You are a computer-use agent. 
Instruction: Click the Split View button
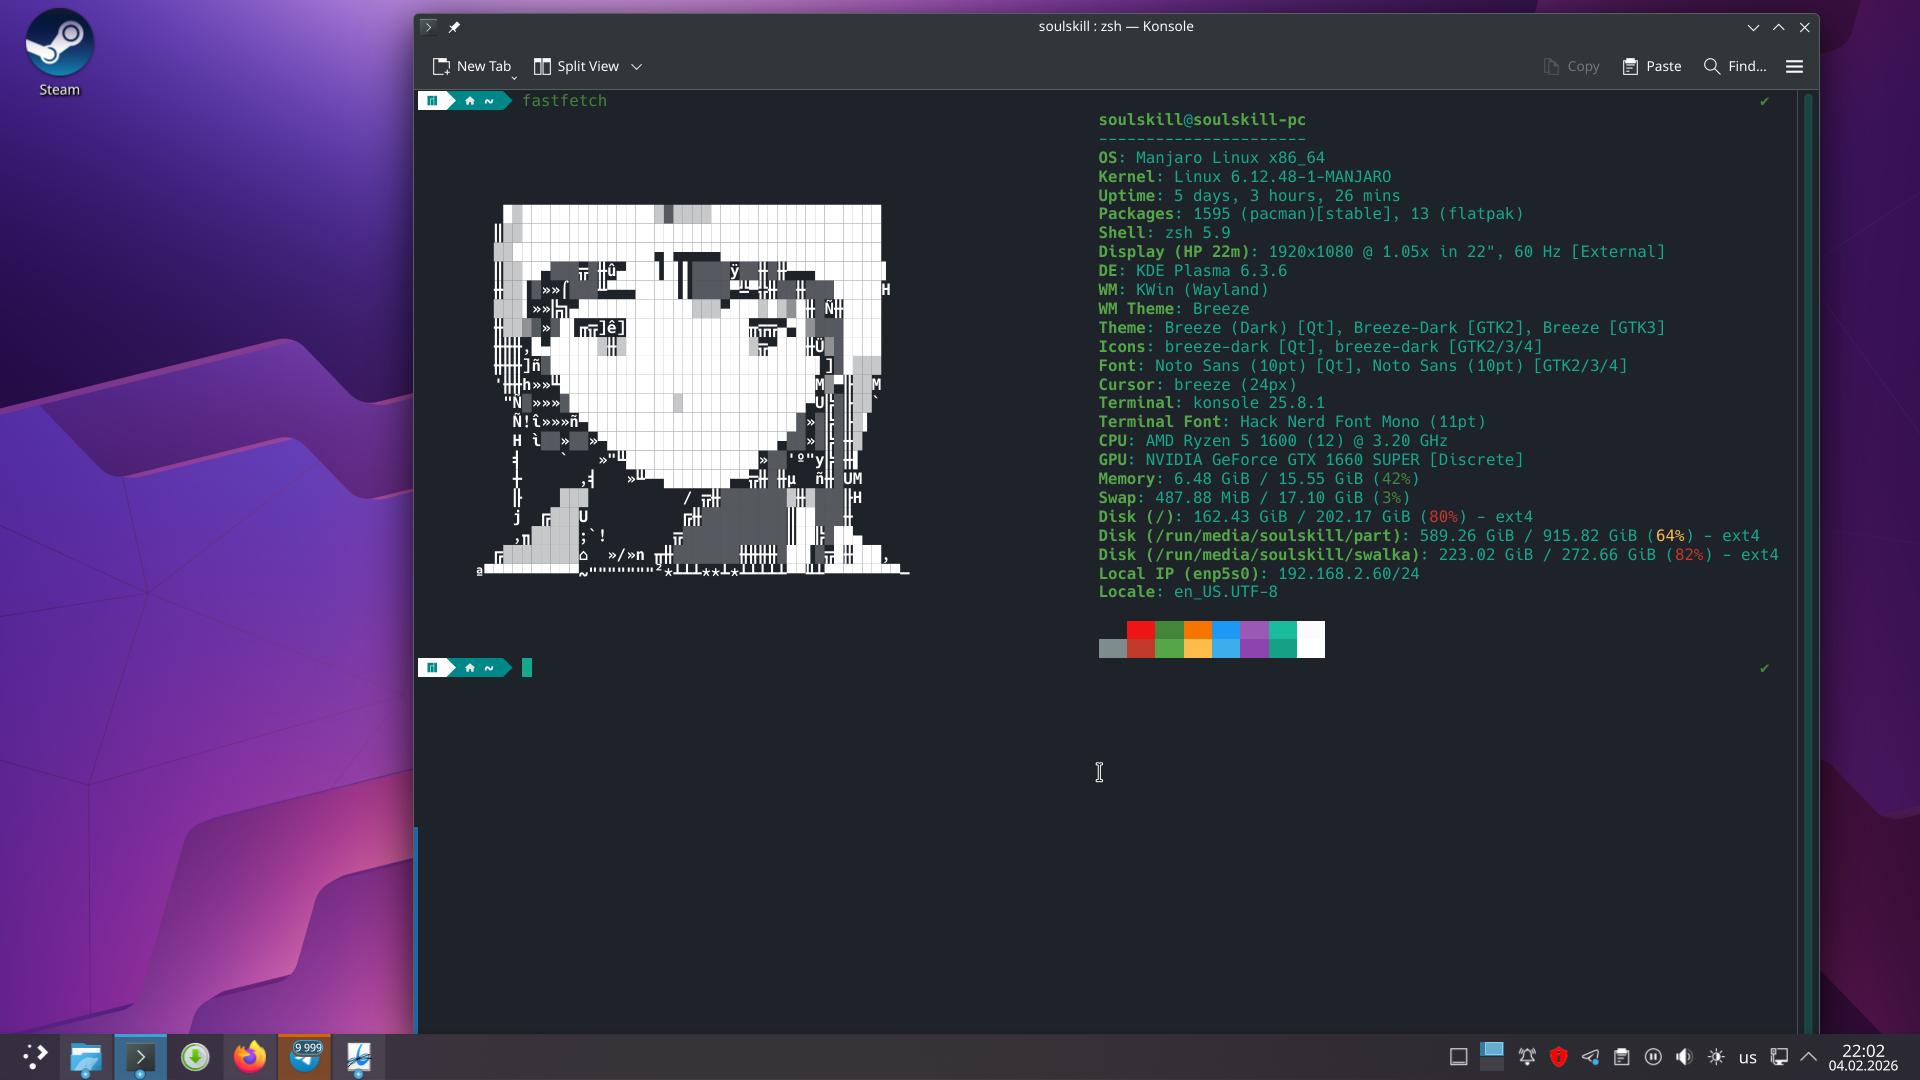point(576,66)
